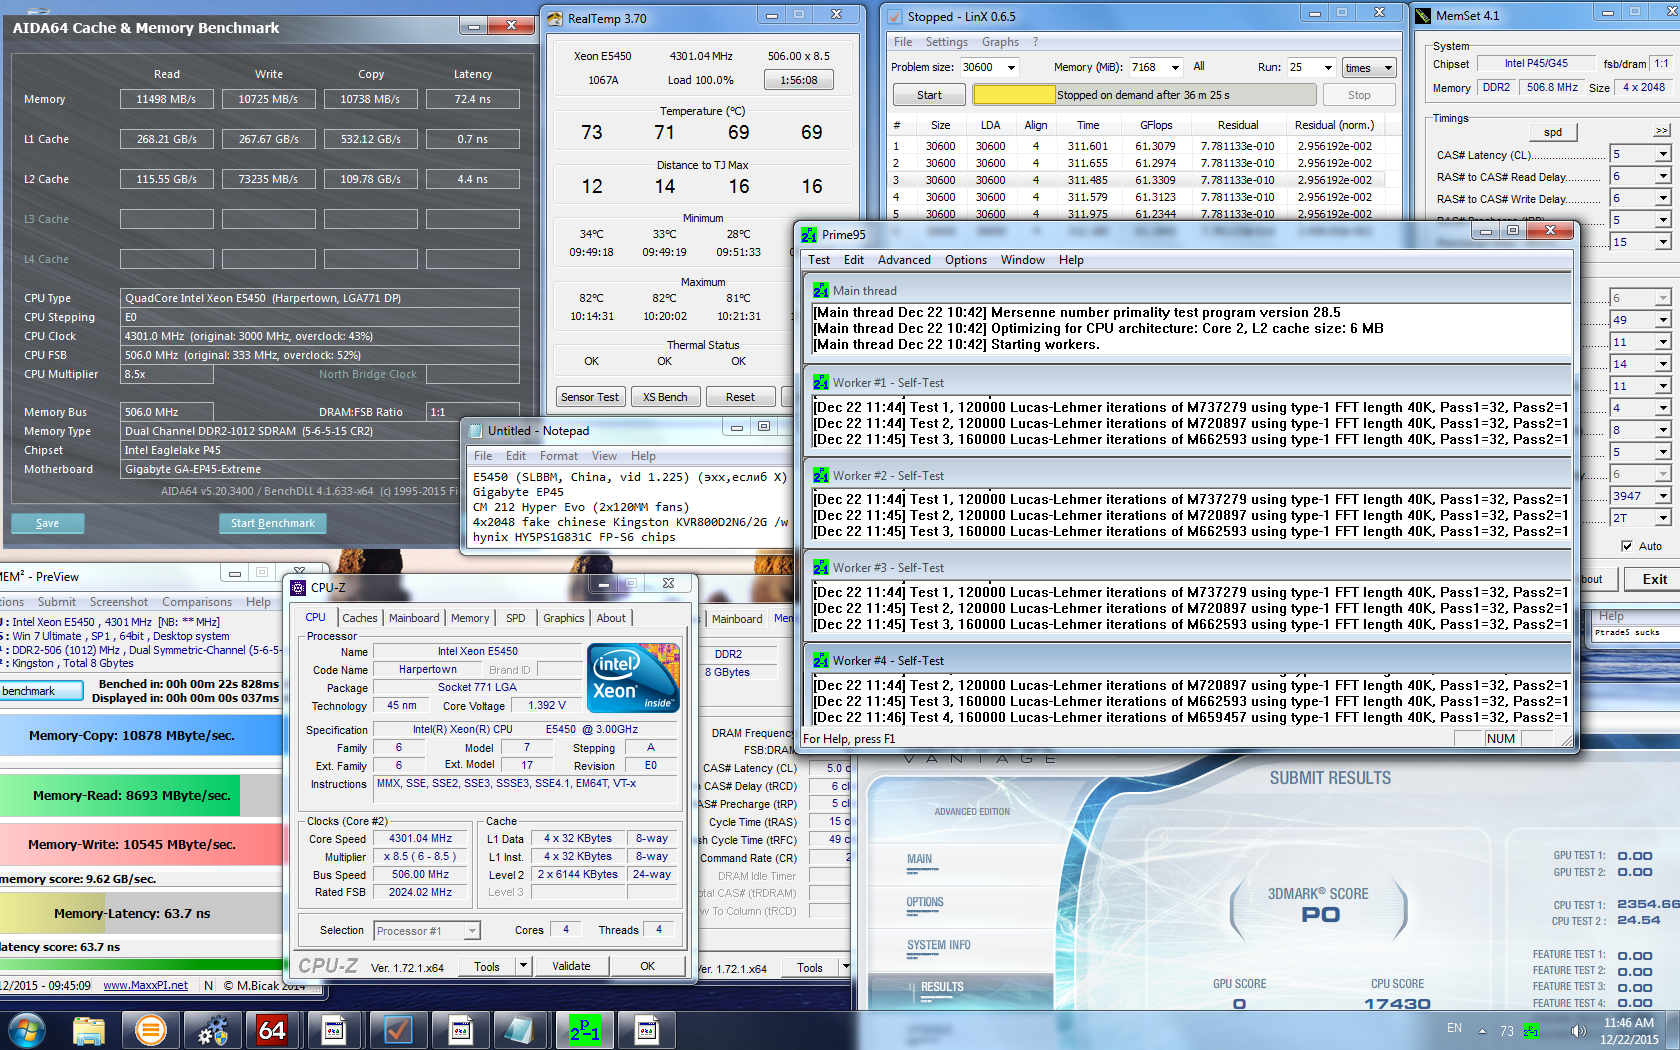1680x1050 pixels.
Task: Open the Advanced menu in Prime95
Action: pyautogui.click(x=904, y=260)
